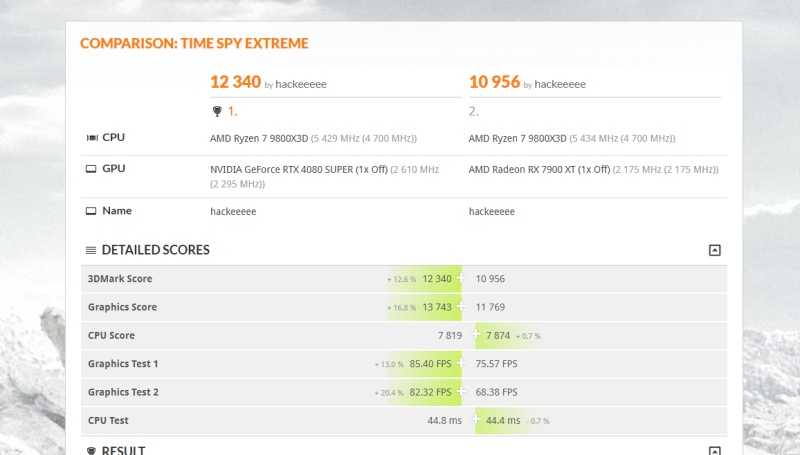Click the trophy icon next to rank 1
The width and height of the screenshot is (800, 455).
pos(217,111)
